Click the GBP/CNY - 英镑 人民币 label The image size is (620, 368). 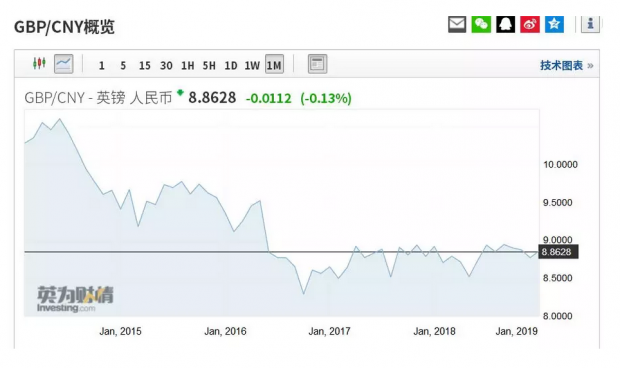pyautogui.click(x=98, y=98)
